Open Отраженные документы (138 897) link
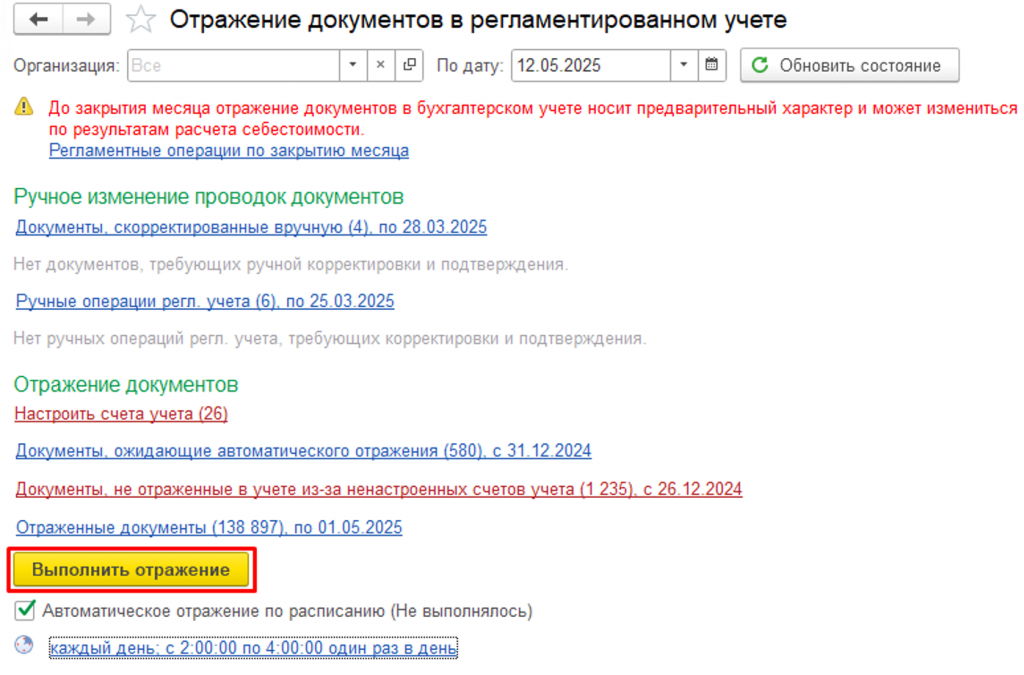Screen dimensions: 1024x675 [x=209, y=527]
